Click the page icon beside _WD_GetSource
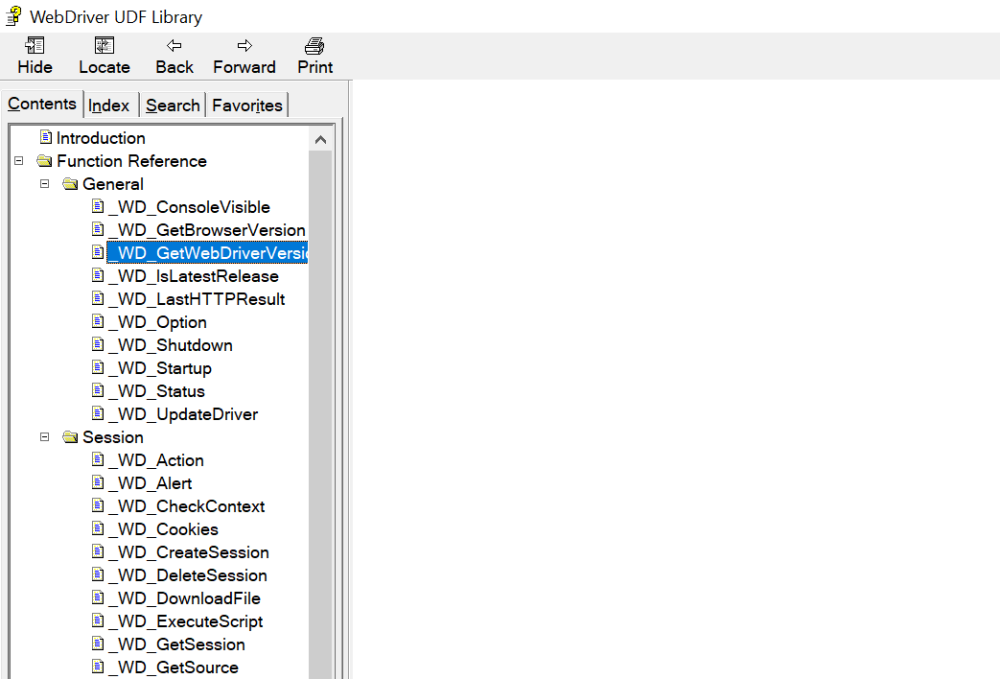This screenshot has height=679, width=1000. tap(98, 666)
